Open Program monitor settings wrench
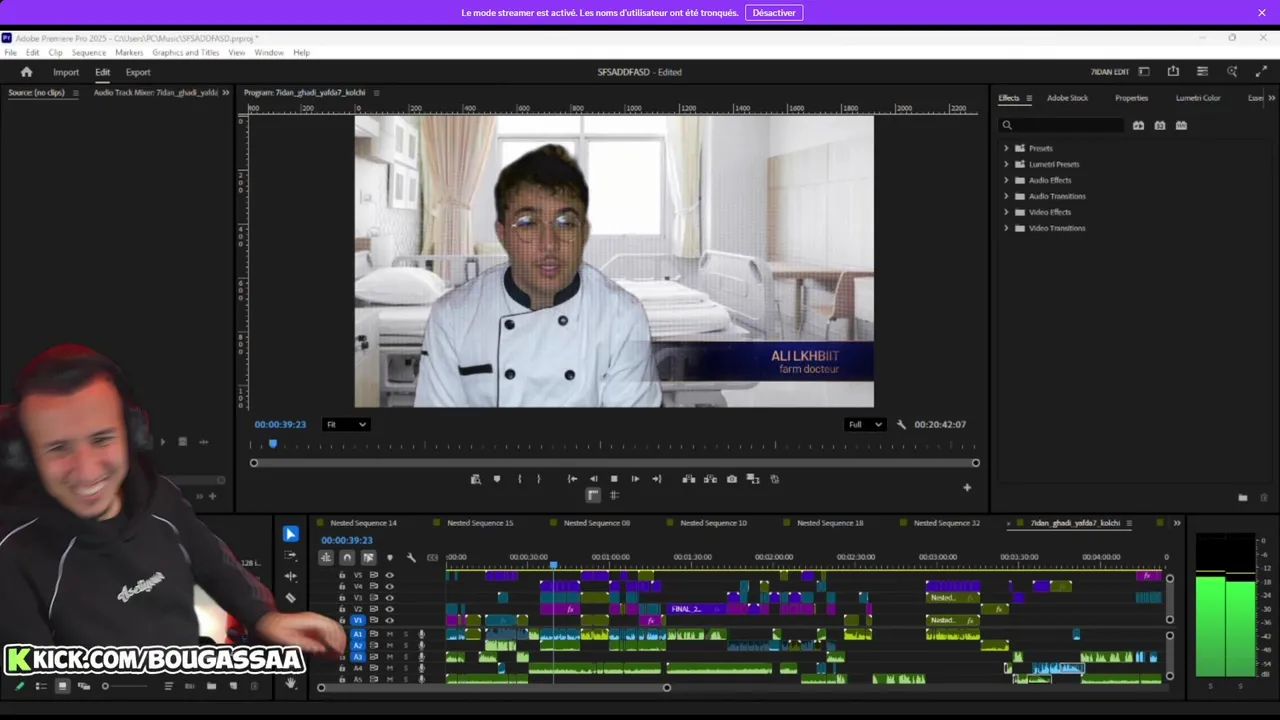Viewport: 1280px width, 720px height. pyautogui.click(x=901, y=424)
